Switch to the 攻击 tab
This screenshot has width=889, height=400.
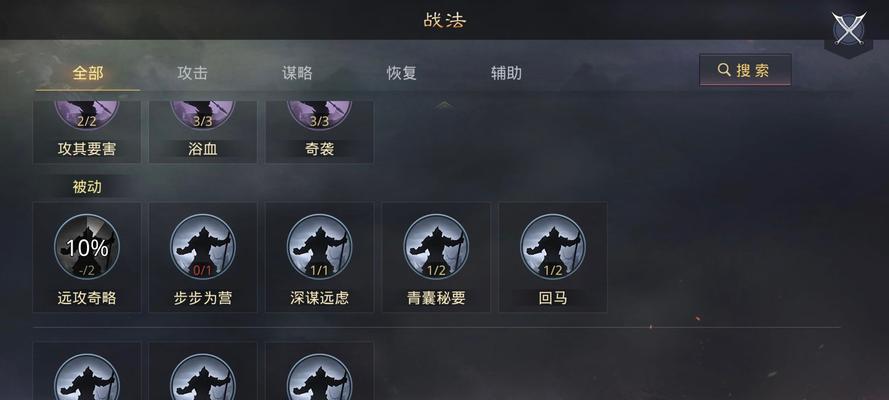point(192,73)
